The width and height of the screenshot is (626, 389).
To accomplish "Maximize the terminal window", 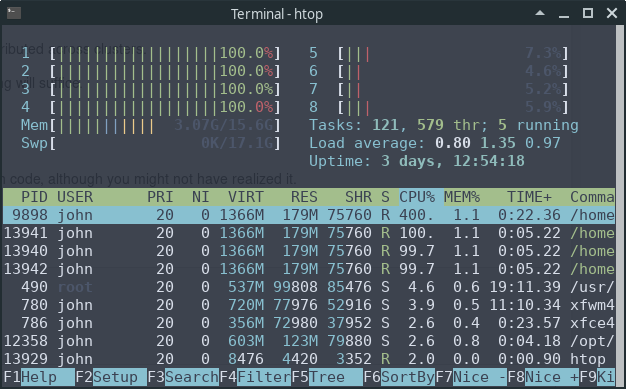I will (588, 13).
